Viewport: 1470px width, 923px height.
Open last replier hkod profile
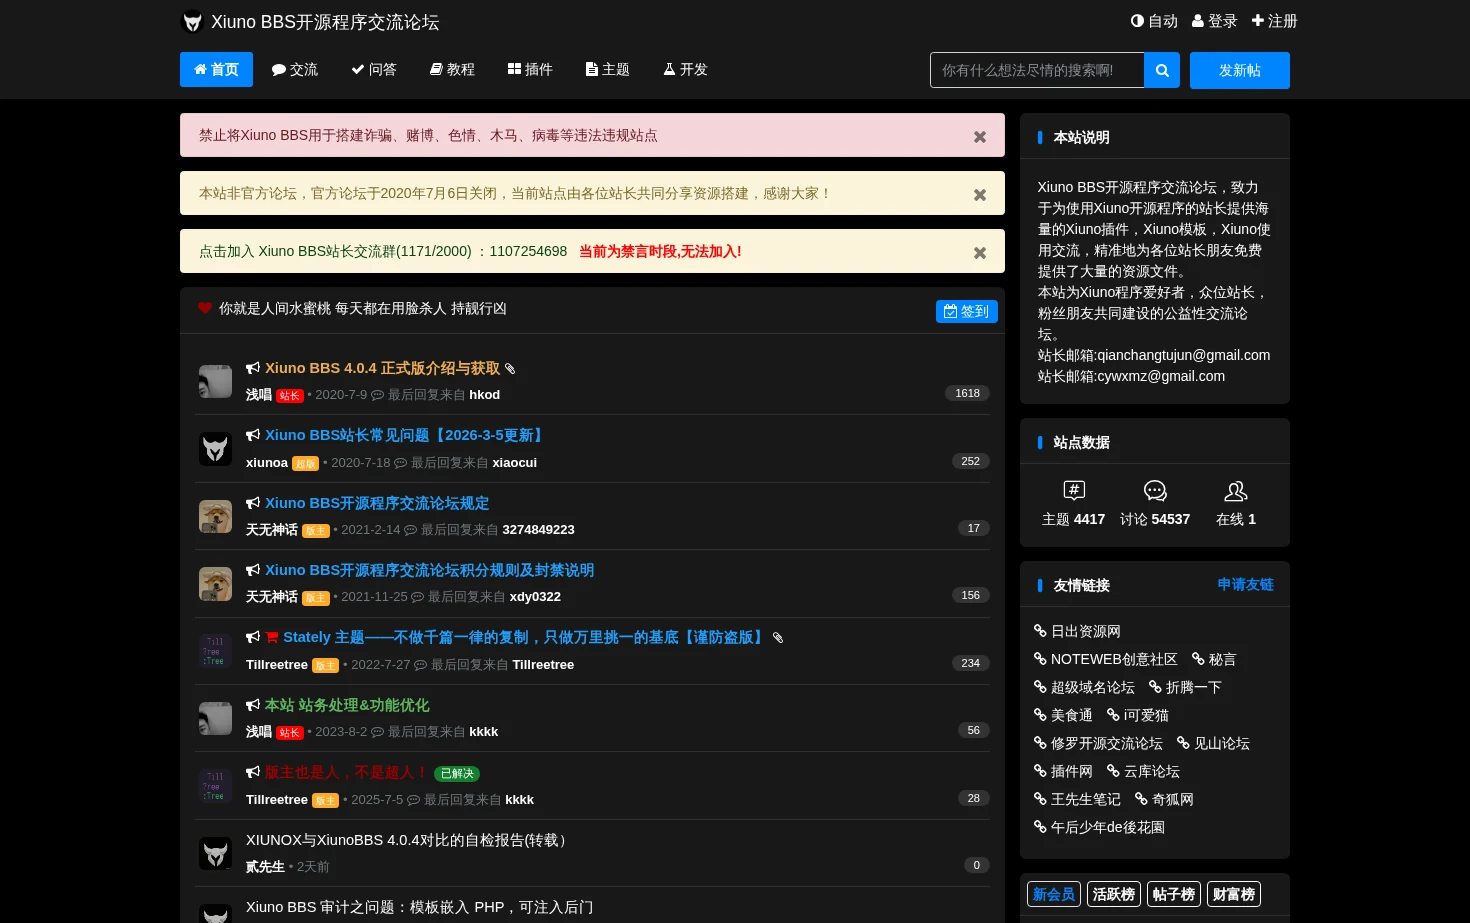(x=485, y=395)
